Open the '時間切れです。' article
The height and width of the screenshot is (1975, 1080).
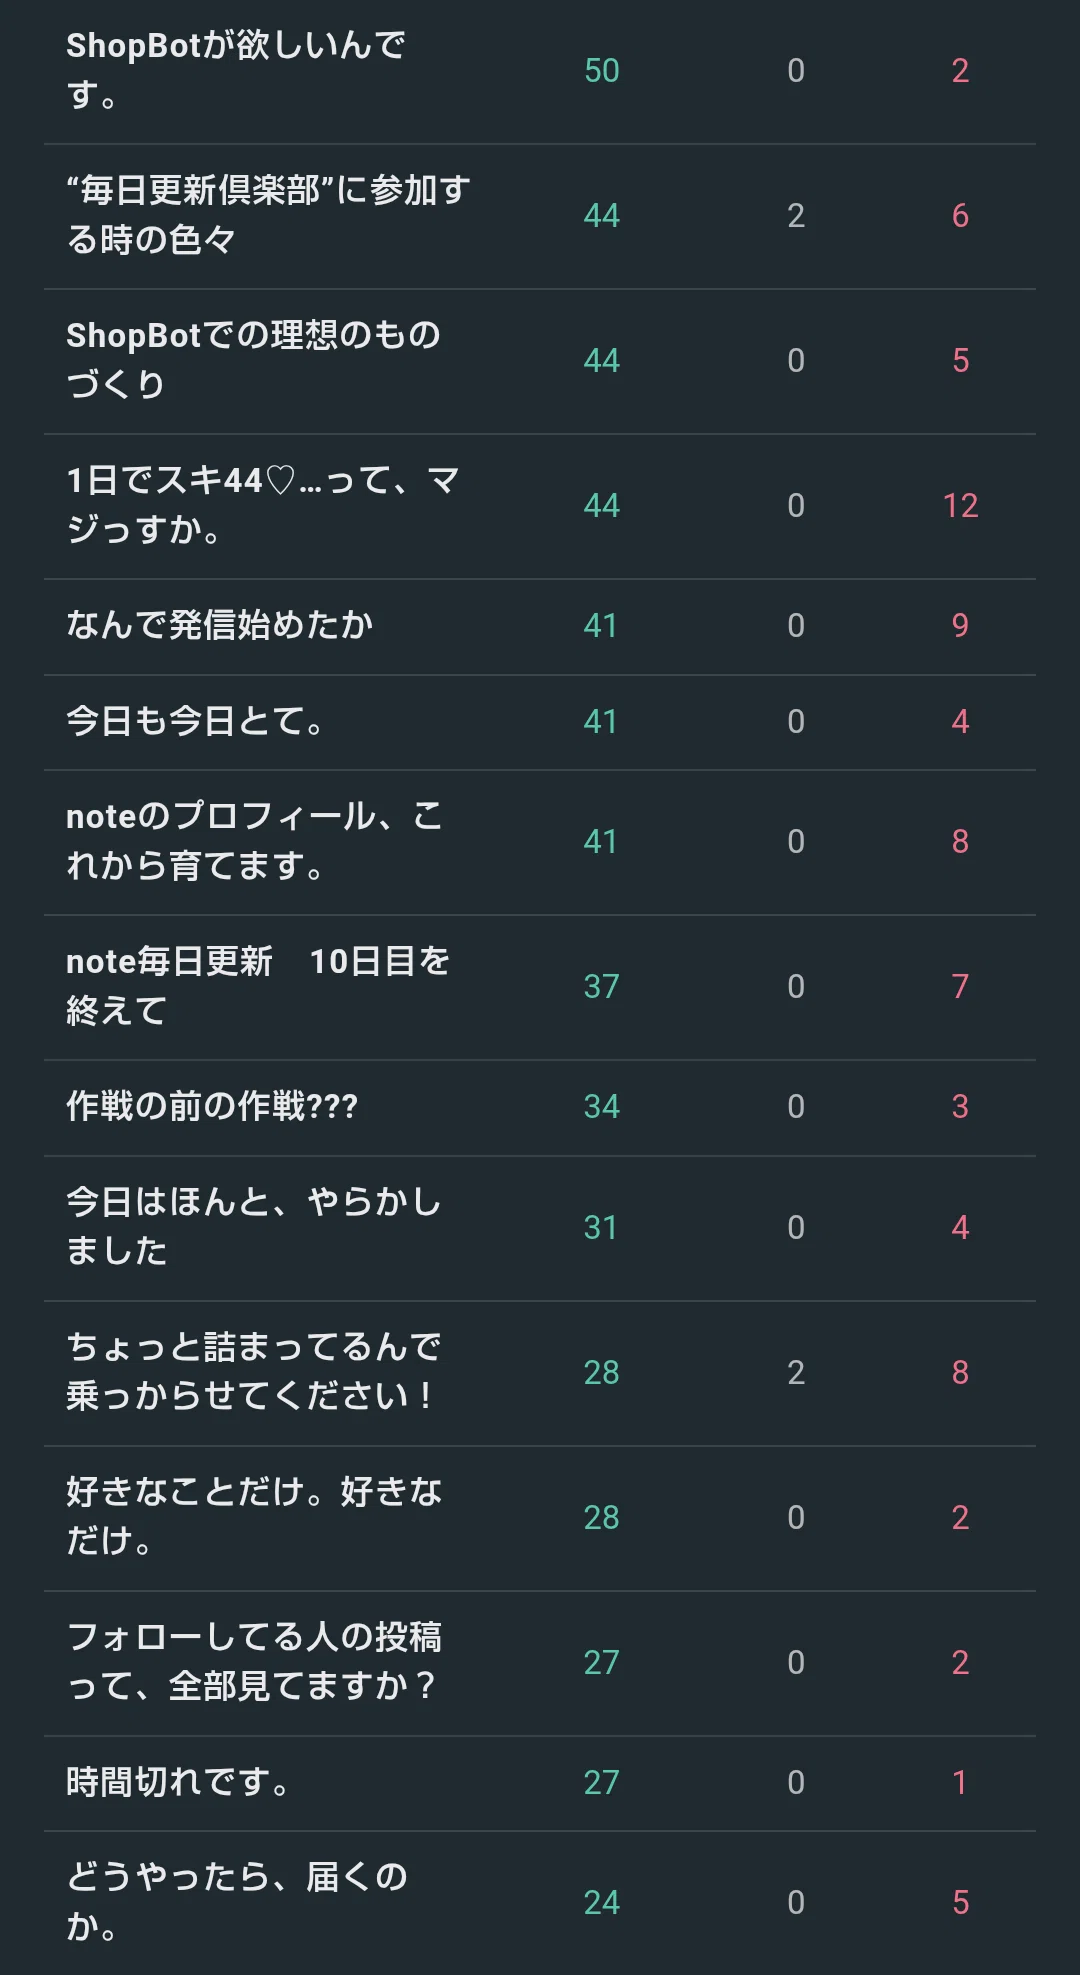coord(178,1782)
